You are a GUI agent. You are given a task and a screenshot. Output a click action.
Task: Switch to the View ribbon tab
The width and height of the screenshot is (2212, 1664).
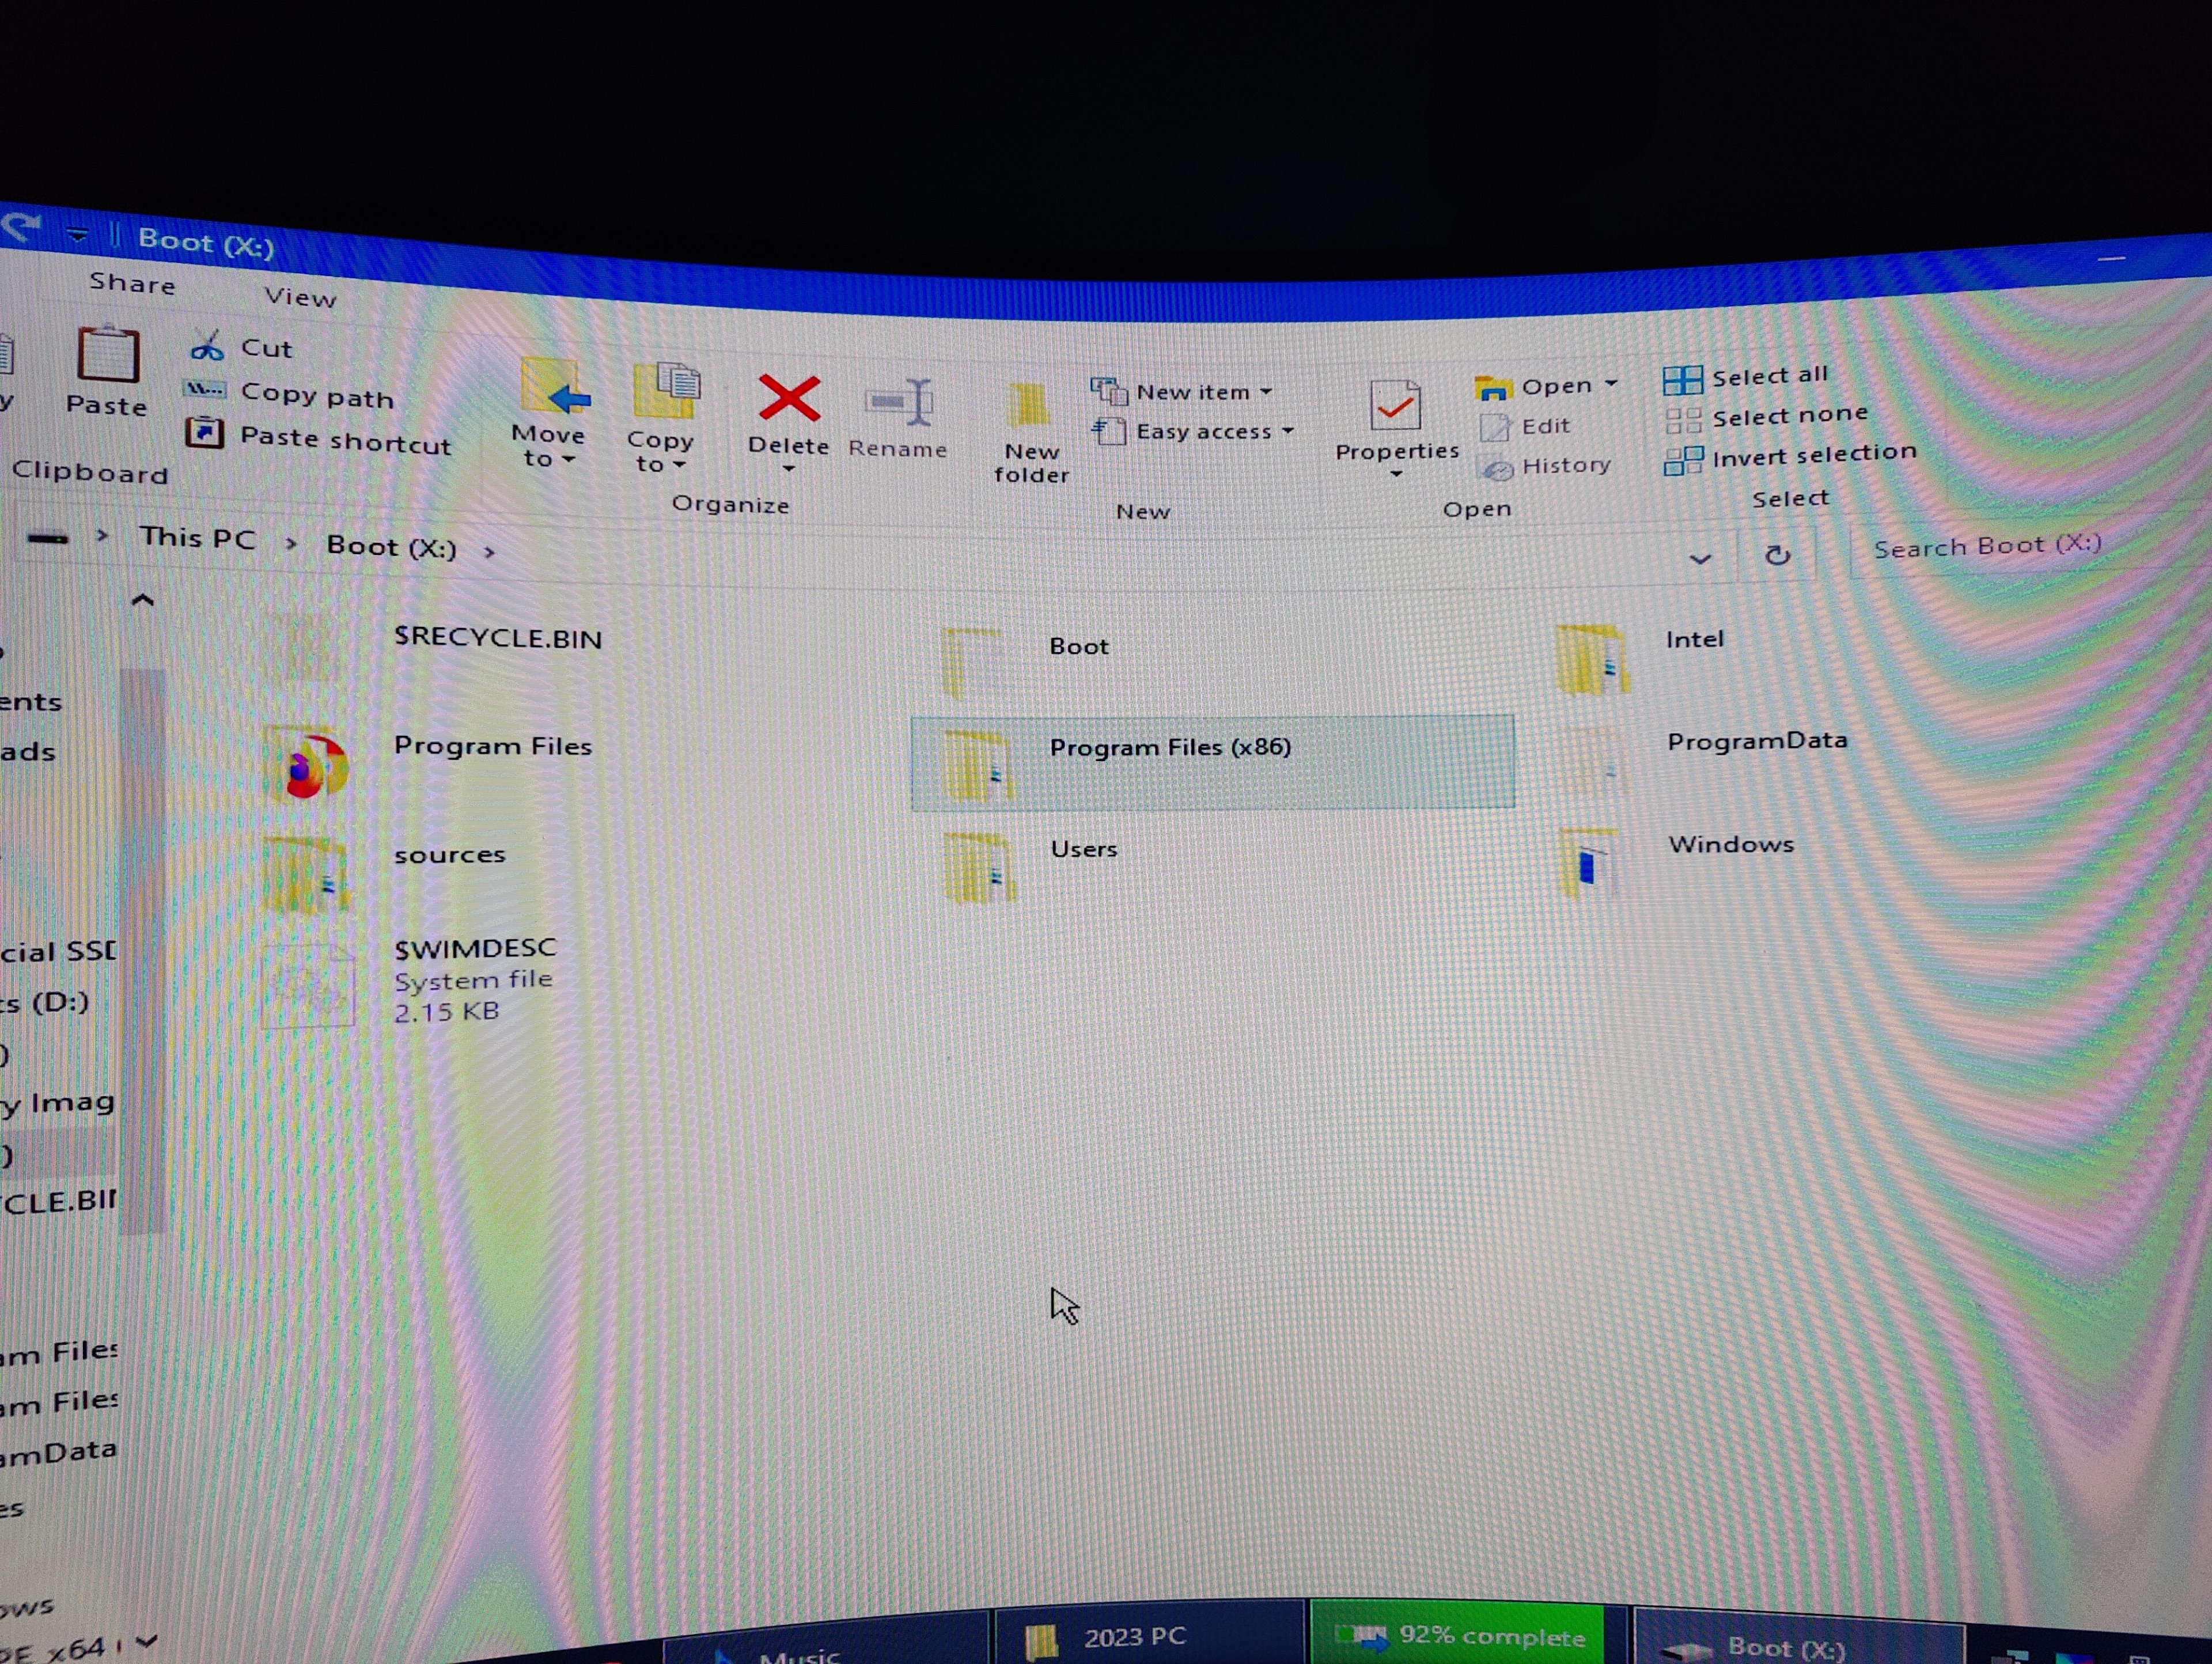click(299, 297)
